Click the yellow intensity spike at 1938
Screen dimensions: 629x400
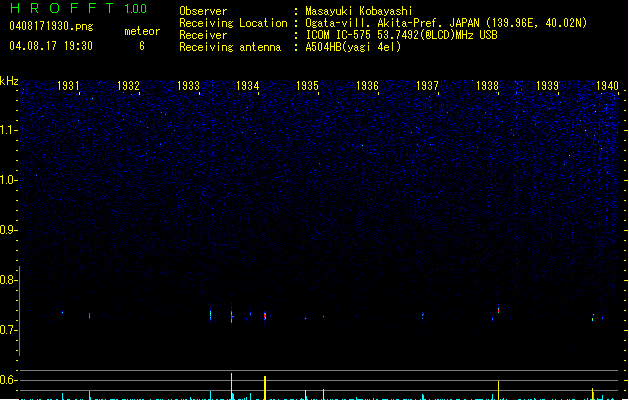coord(498,390)
